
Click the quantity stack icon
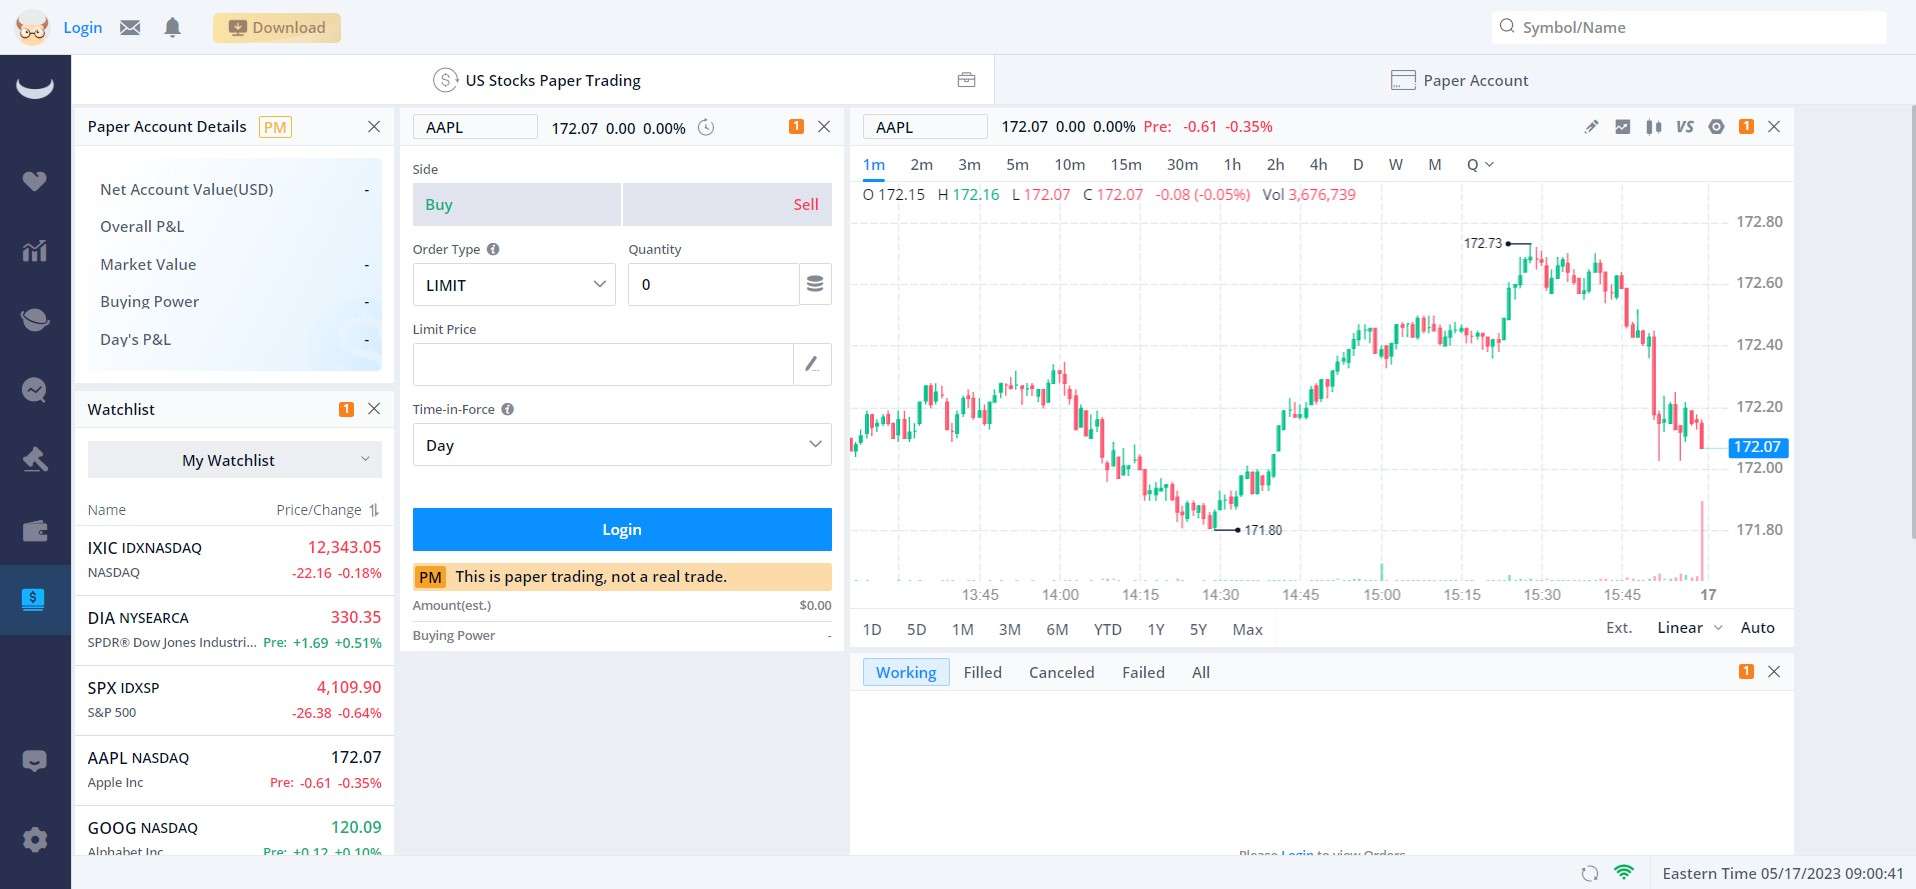pos(815,284)
